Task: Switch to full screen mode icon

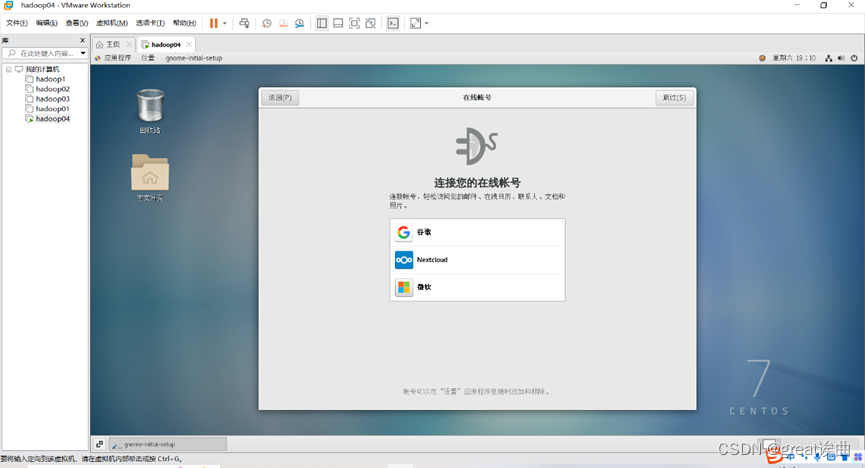Action: pyautogui.click(x=355, y=23)
